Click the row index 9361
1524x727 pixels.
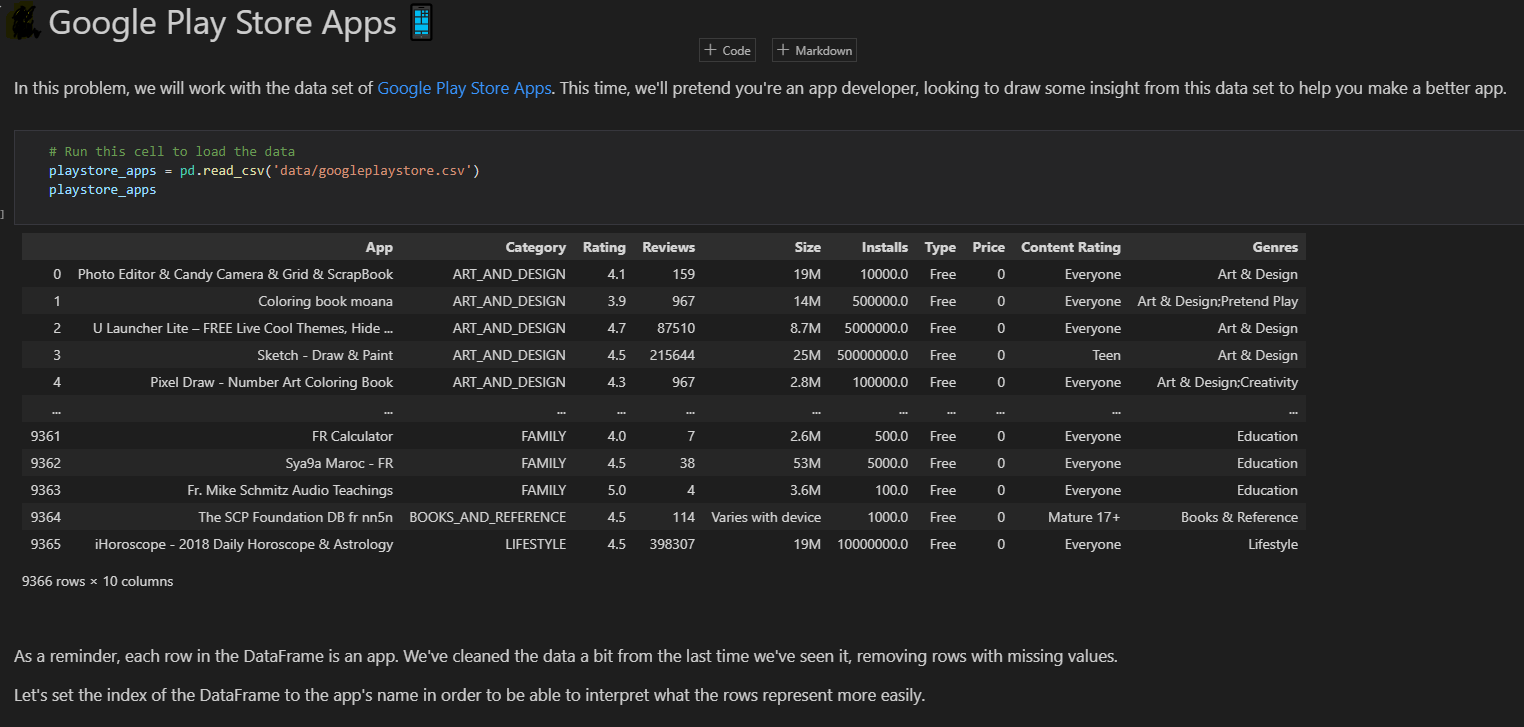(46, 436)
